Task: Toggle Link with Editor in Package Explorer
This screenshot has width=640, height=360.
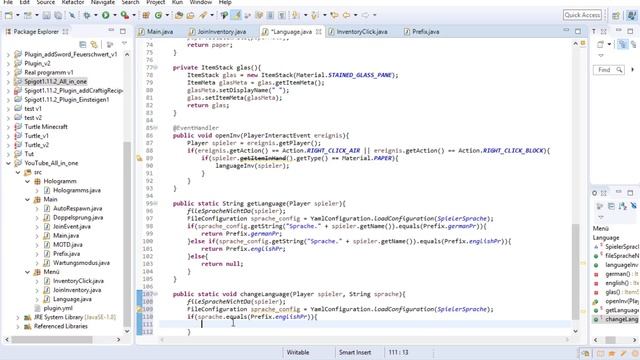Action: pos(94,44)
